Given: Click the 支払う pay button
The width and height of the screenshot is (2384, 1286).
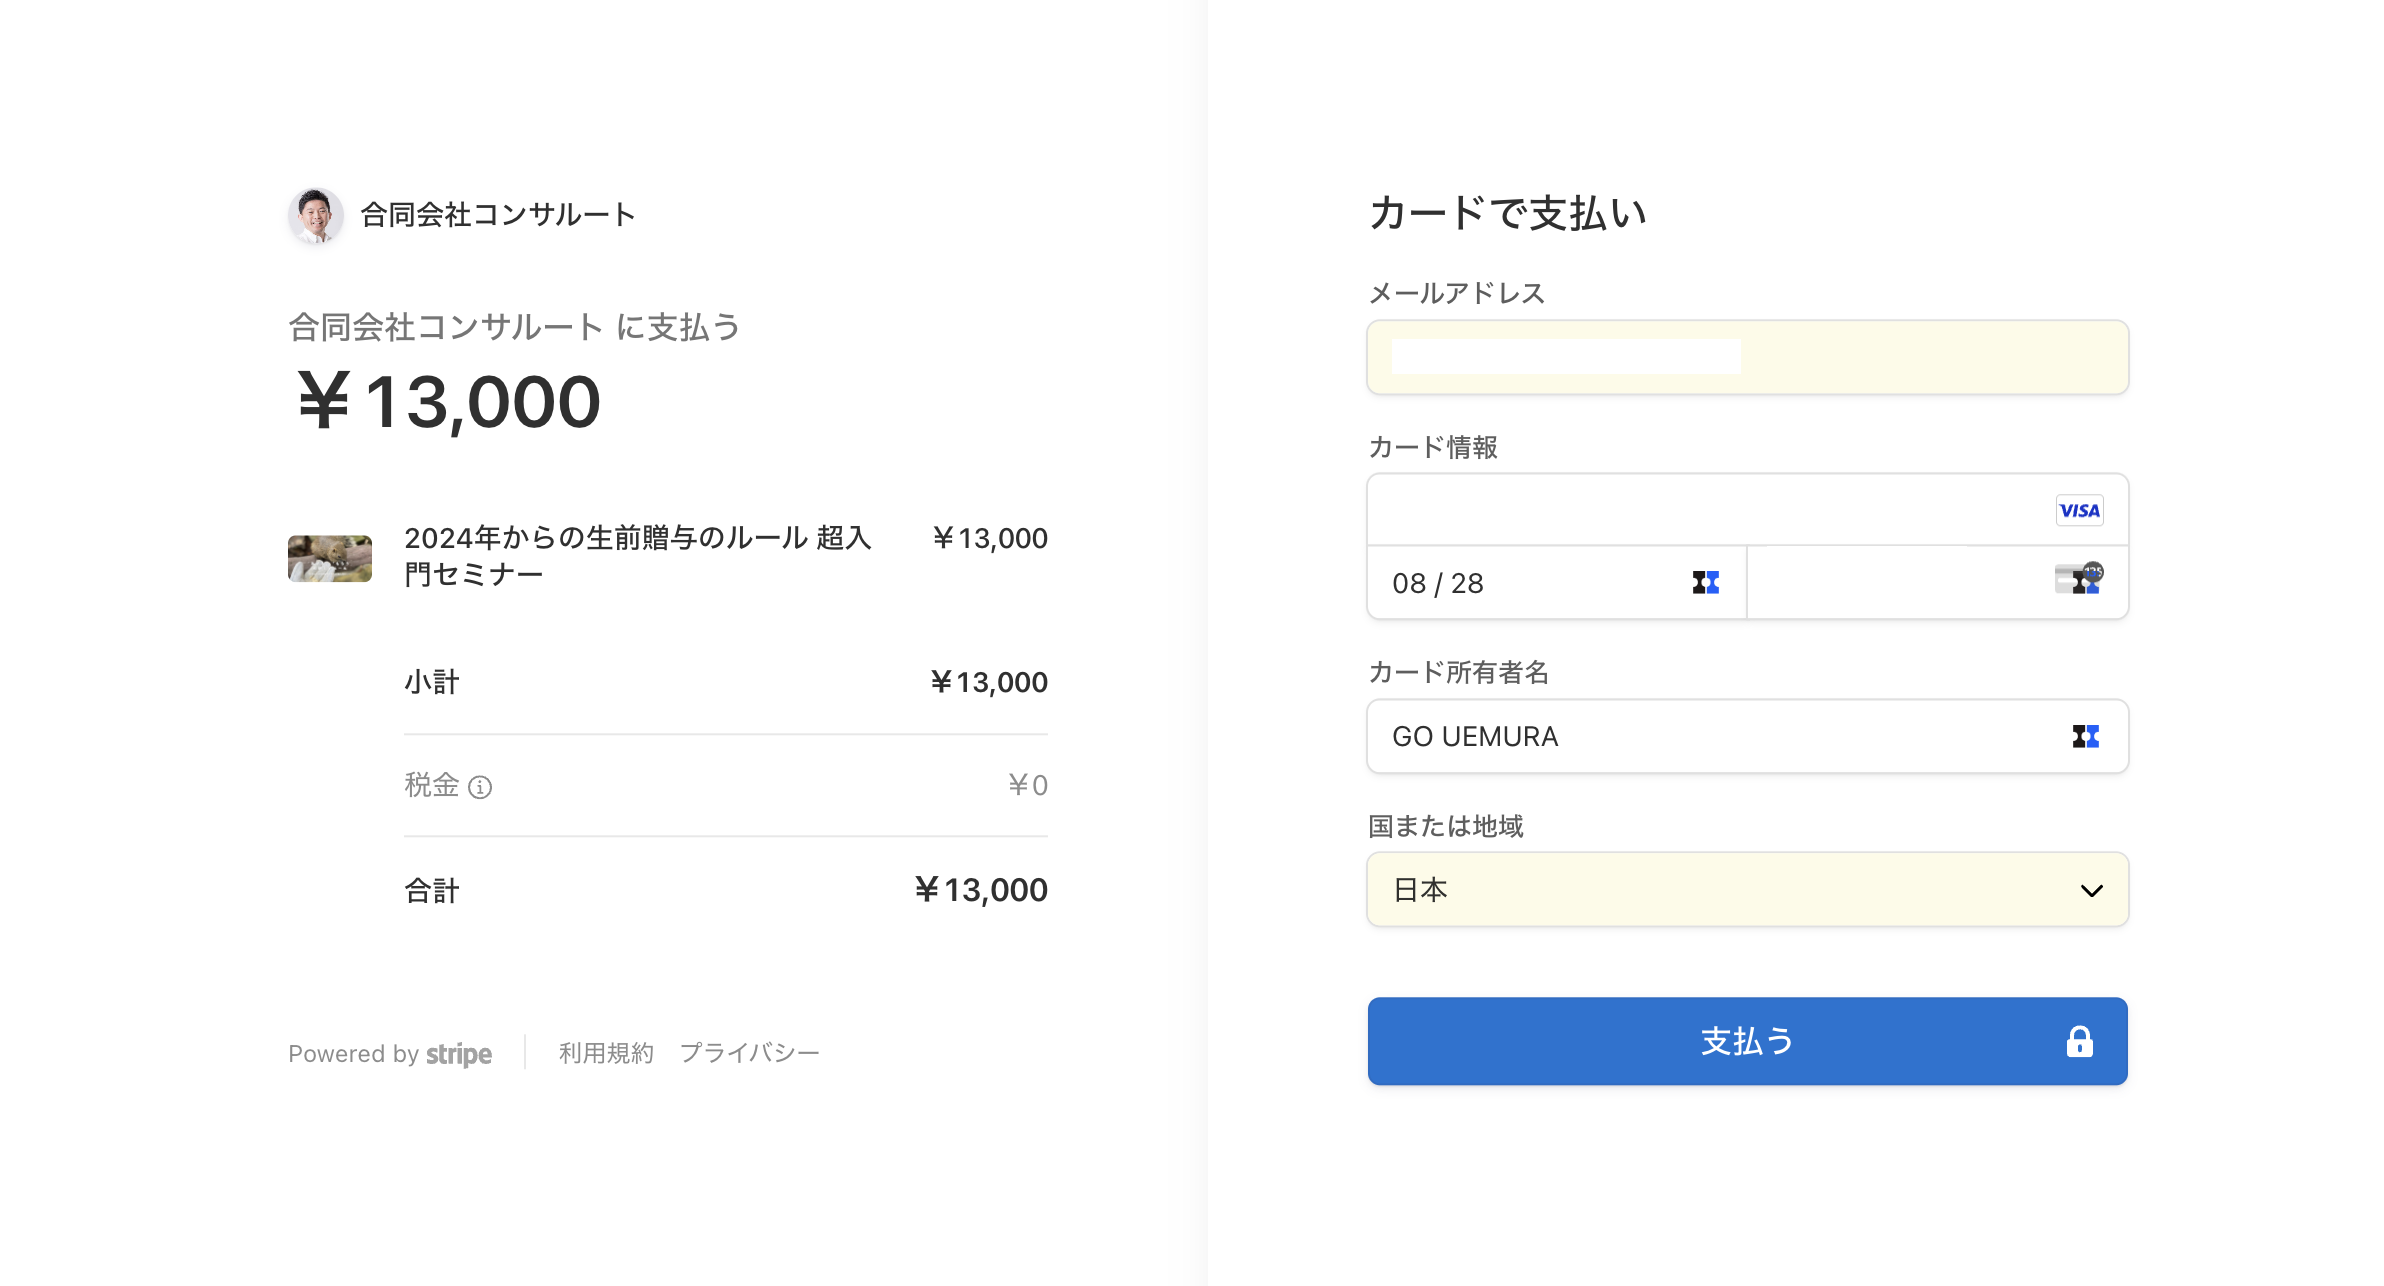Looking at the screenshot, I should 1747,1041.
